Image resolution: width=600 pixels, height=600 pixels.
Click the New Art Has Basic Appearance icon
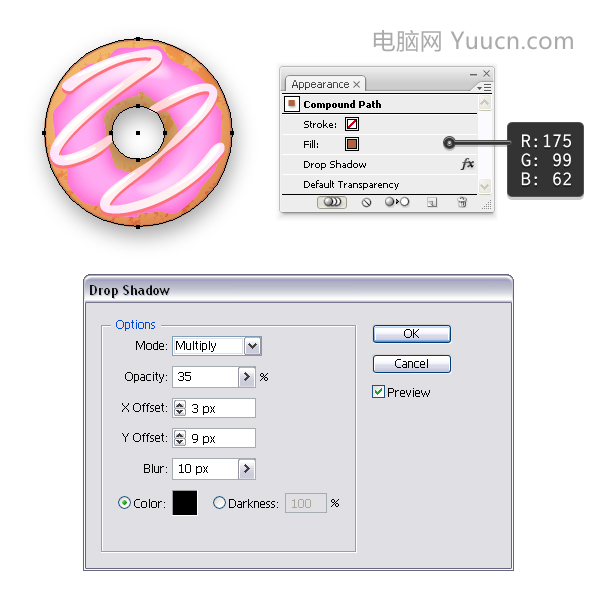(x=332, y=202)
